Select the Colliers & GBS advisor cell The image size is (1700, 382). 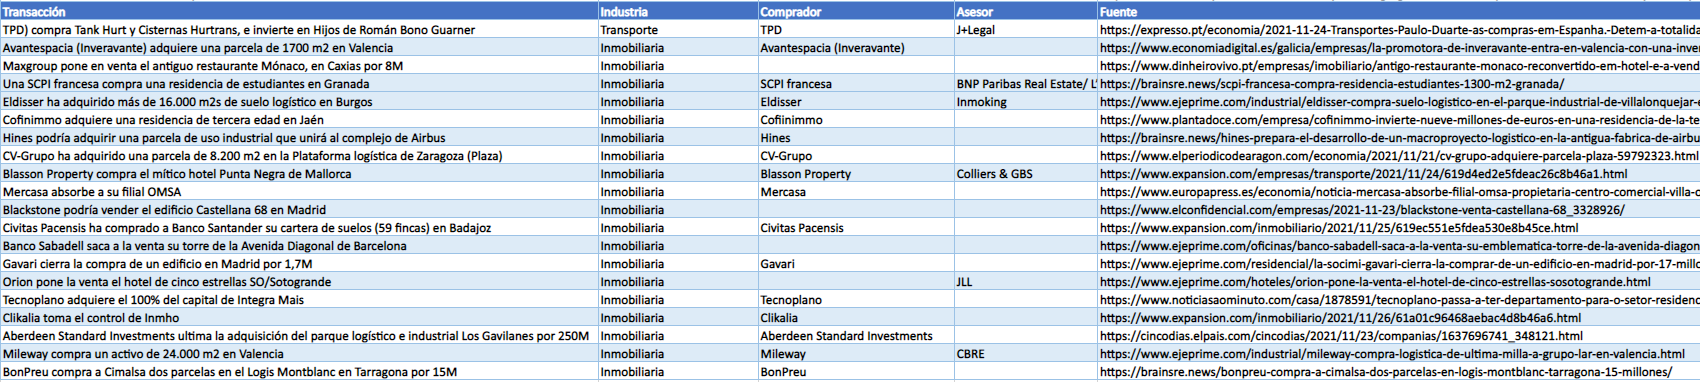1026,174
